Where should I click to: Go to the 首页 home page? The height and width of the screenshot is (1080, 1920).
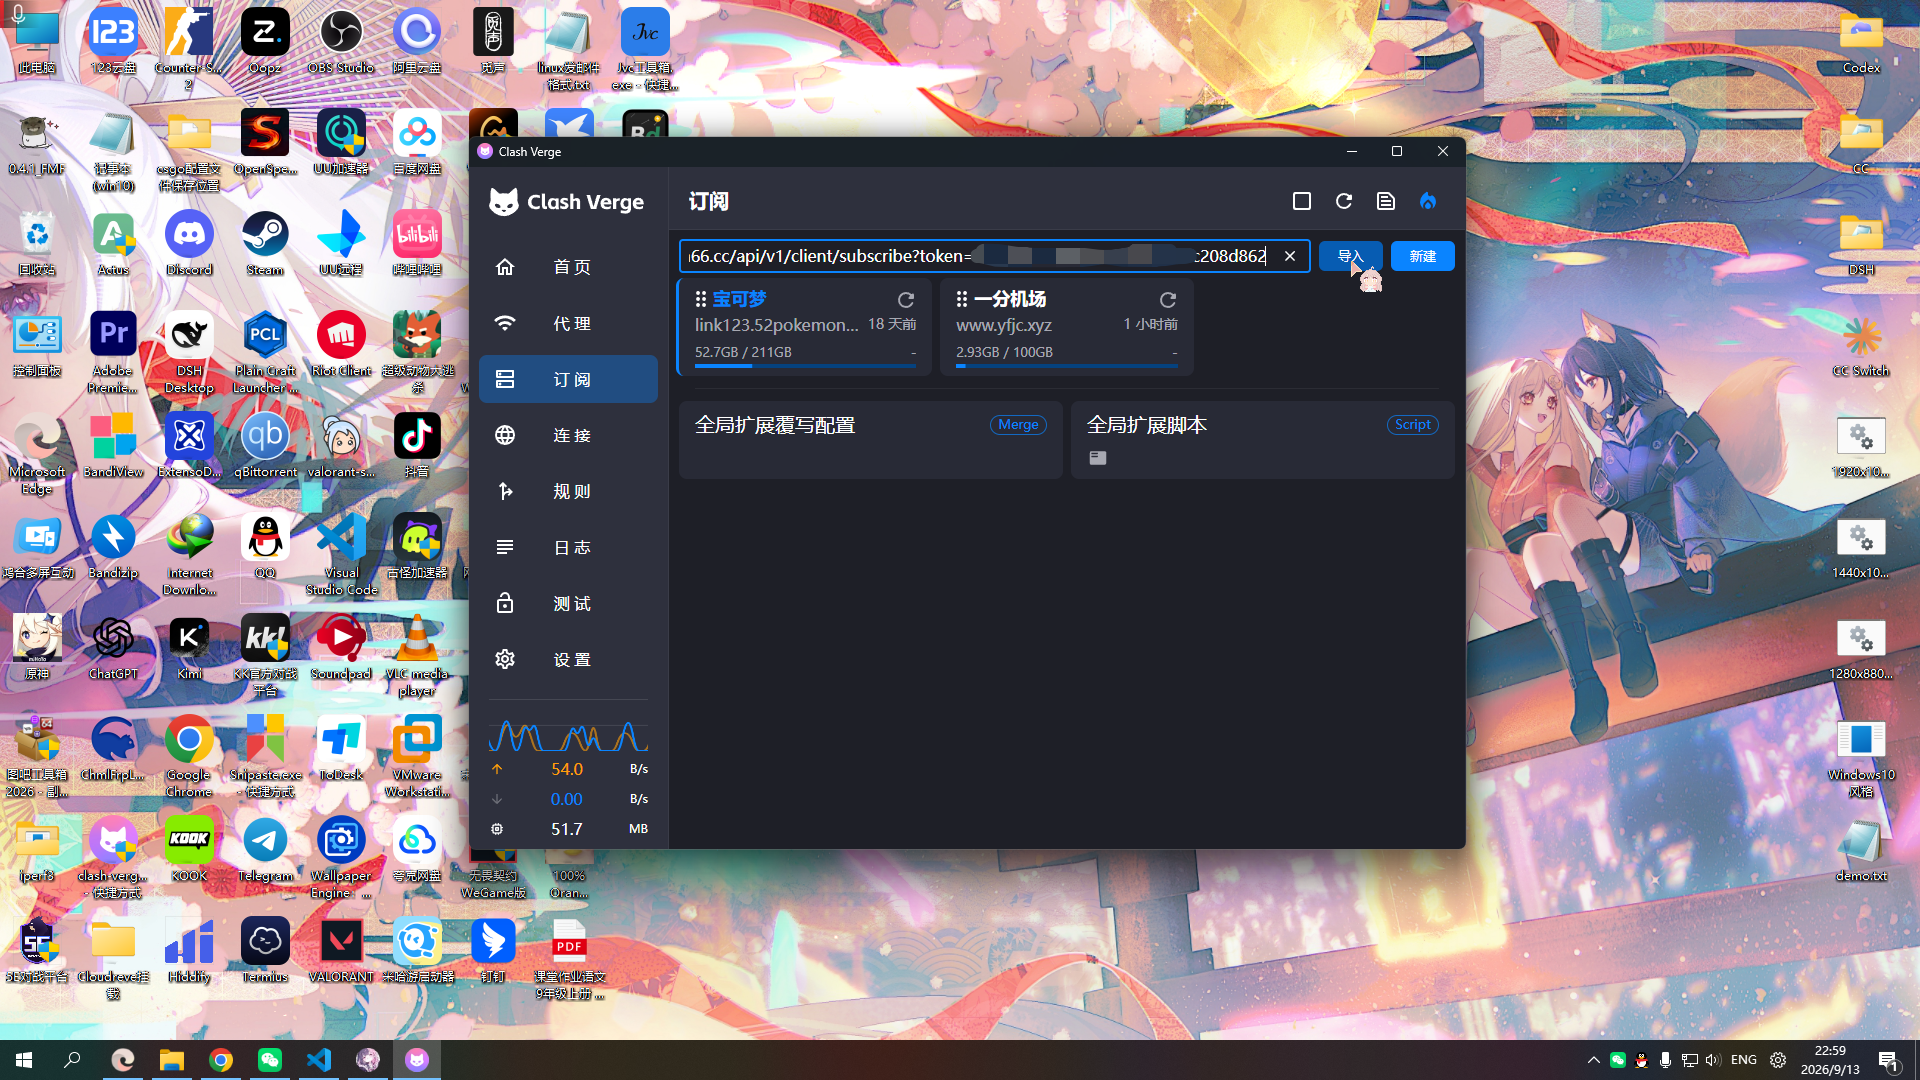click(x=568, y=267)
